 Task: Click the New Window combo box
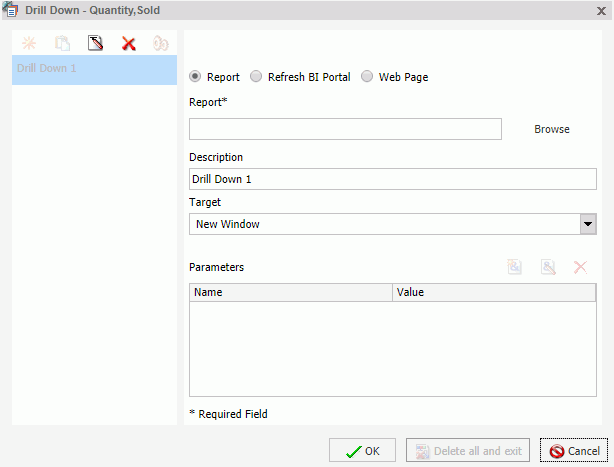pyautogui.click(x=392, y=224)
